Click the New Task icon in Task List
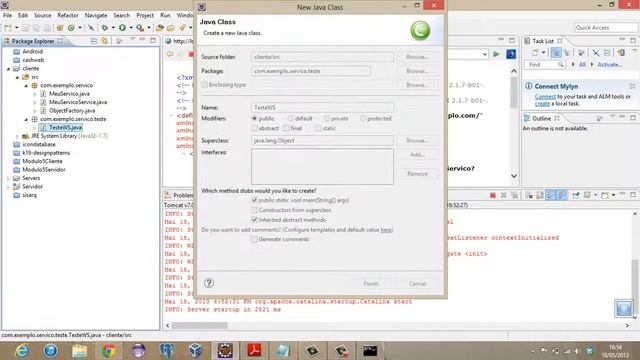Image resolution: width=640 pixels, height=360 pixels. (x=535, y=53)
